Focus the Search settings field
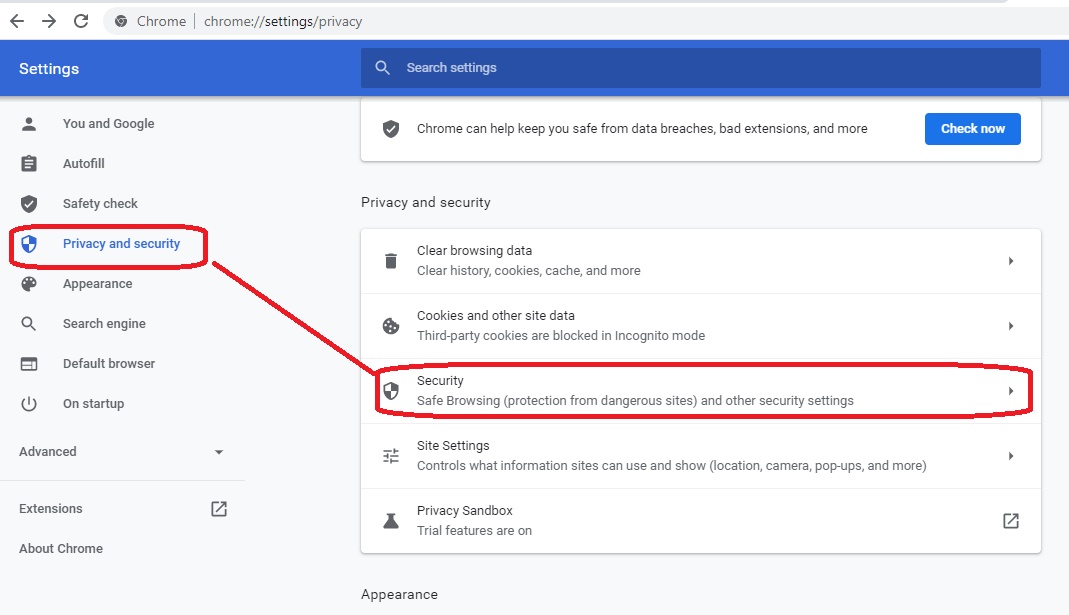The width and height of the screenshot is (1069, 615). pyautogui.click(x=701, y=68)
